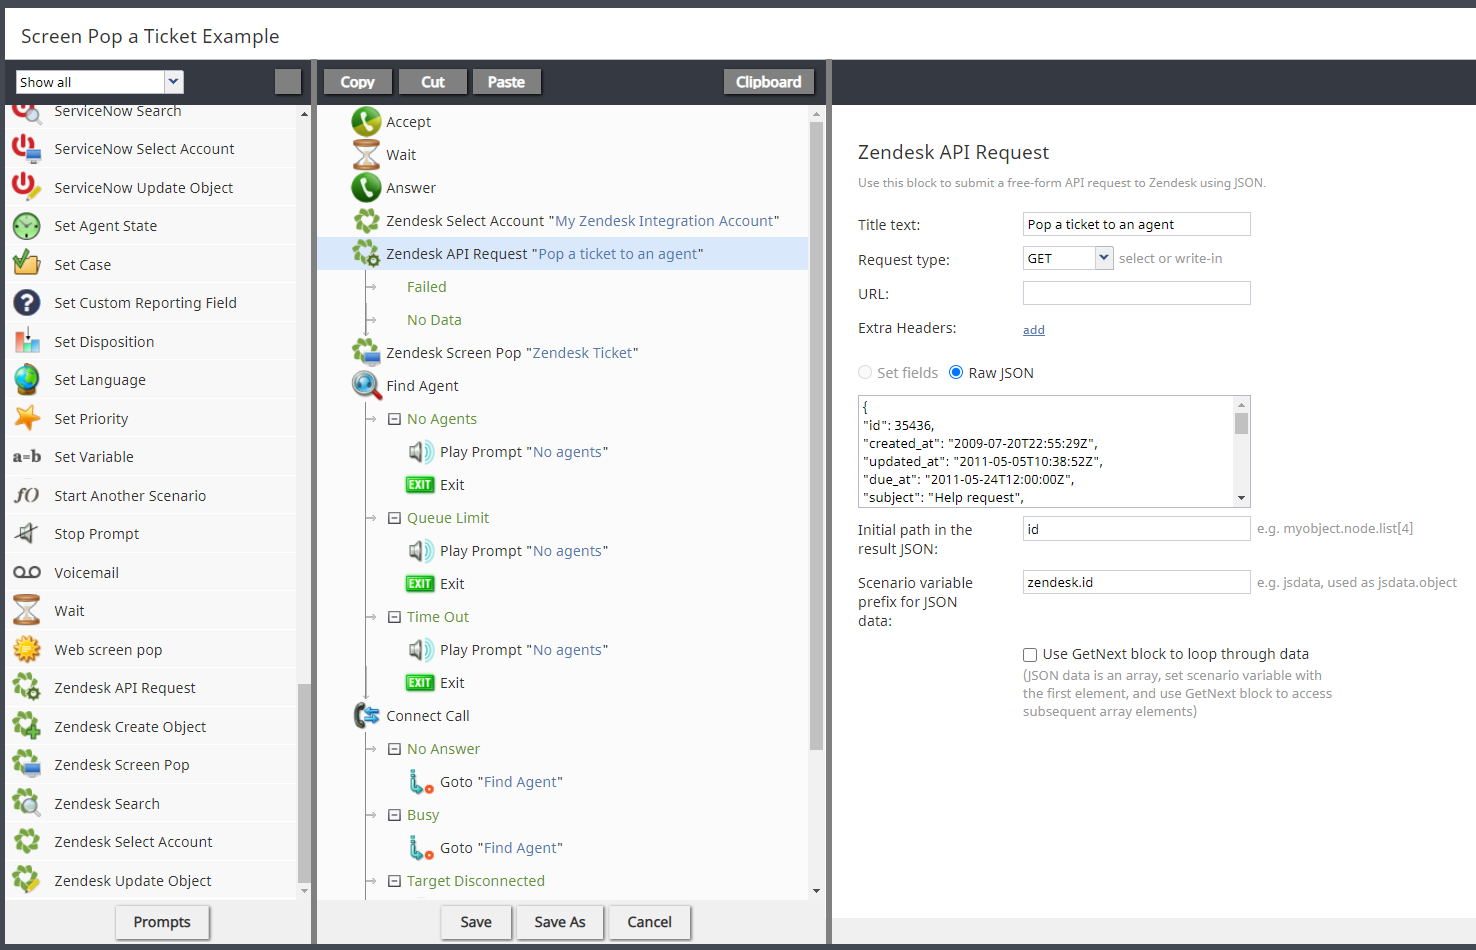Image resolution: width=1476 pixels, height=950 pixels.
Task: Click the Set Language globe icon
Action: click(x=26, y=380)
